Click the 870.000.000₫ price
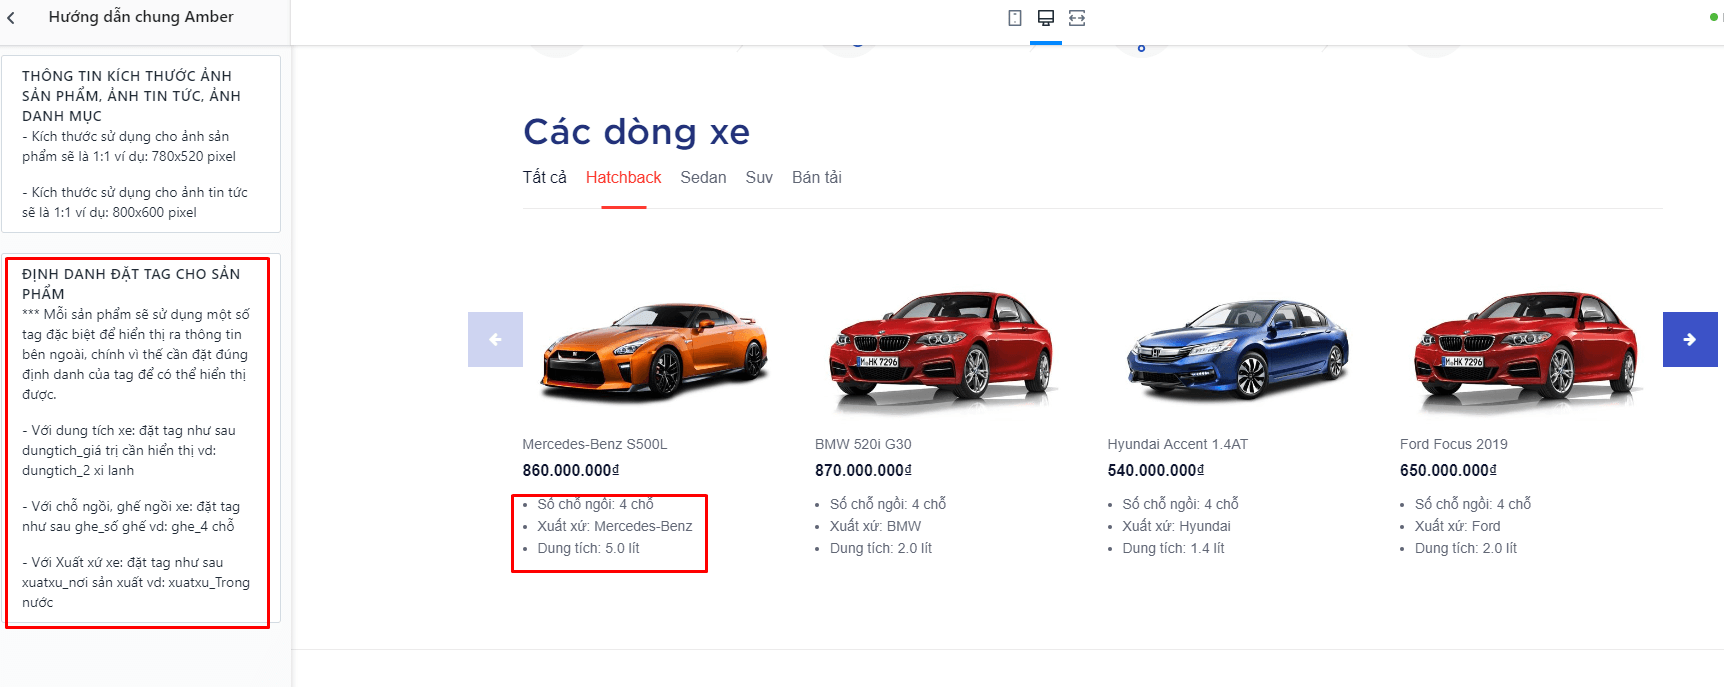The image size is (1724, 687). pyautogui.click(x=863, y=470)
